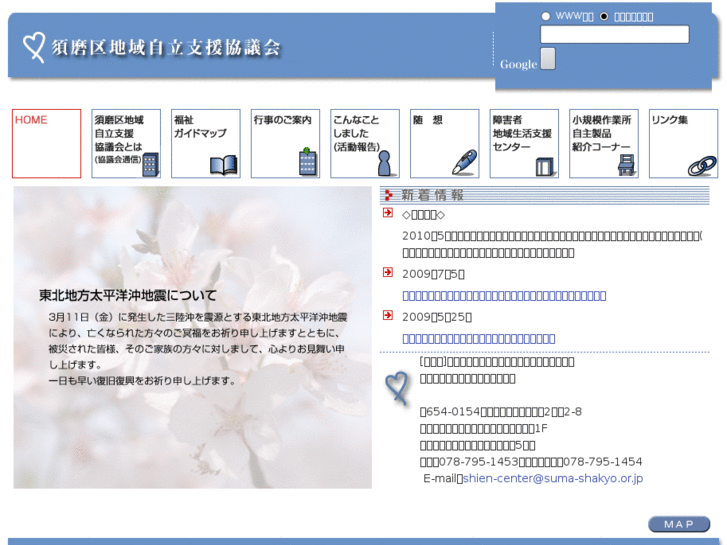
Task: Click the 2010 5 news paragraph text
Action: [x=552, y=244]
